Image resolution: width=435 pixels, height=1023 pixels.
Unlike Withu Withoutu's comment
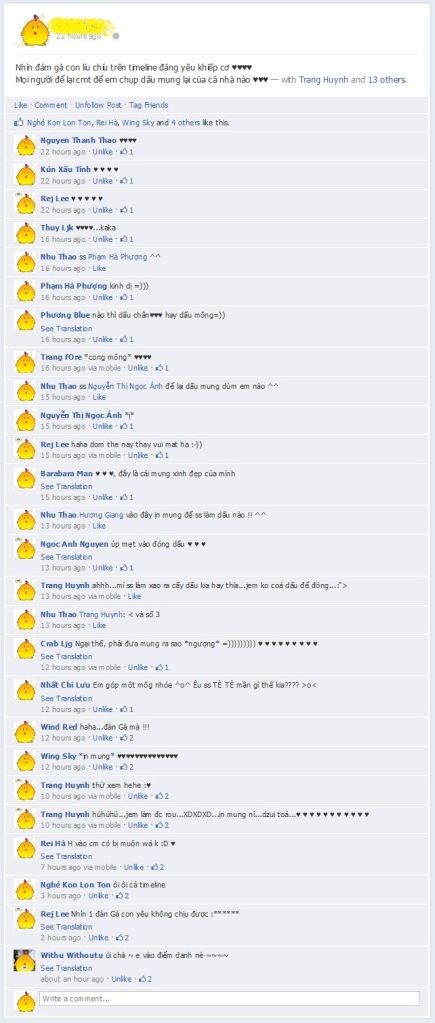(121, 979)
